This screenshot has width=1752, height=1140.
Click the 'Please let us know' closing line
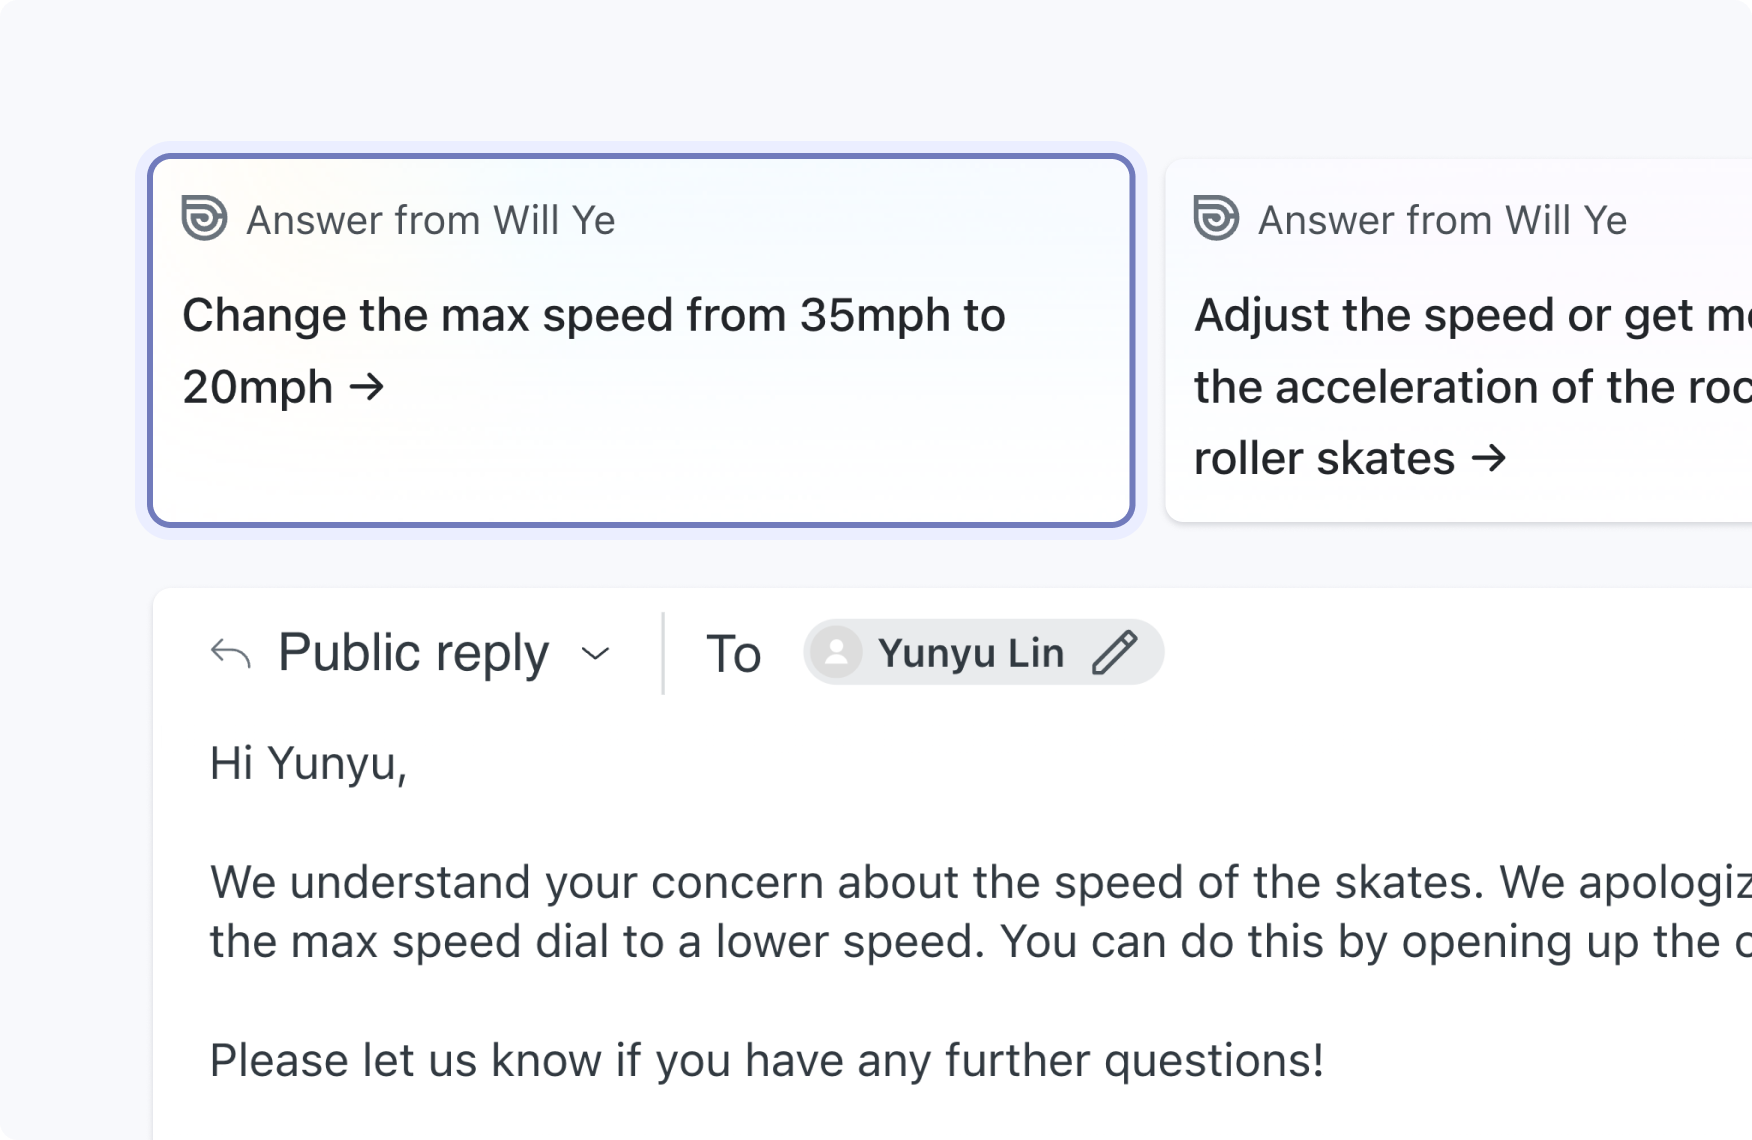point(767,1060)
